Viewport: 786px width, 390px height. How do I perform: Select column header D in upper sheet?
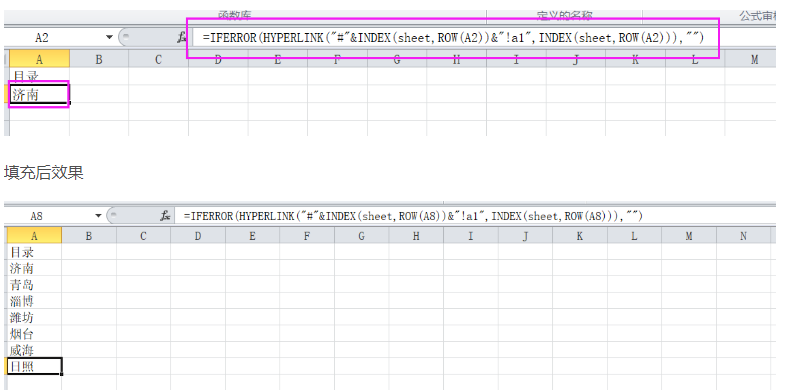[218, 60]
